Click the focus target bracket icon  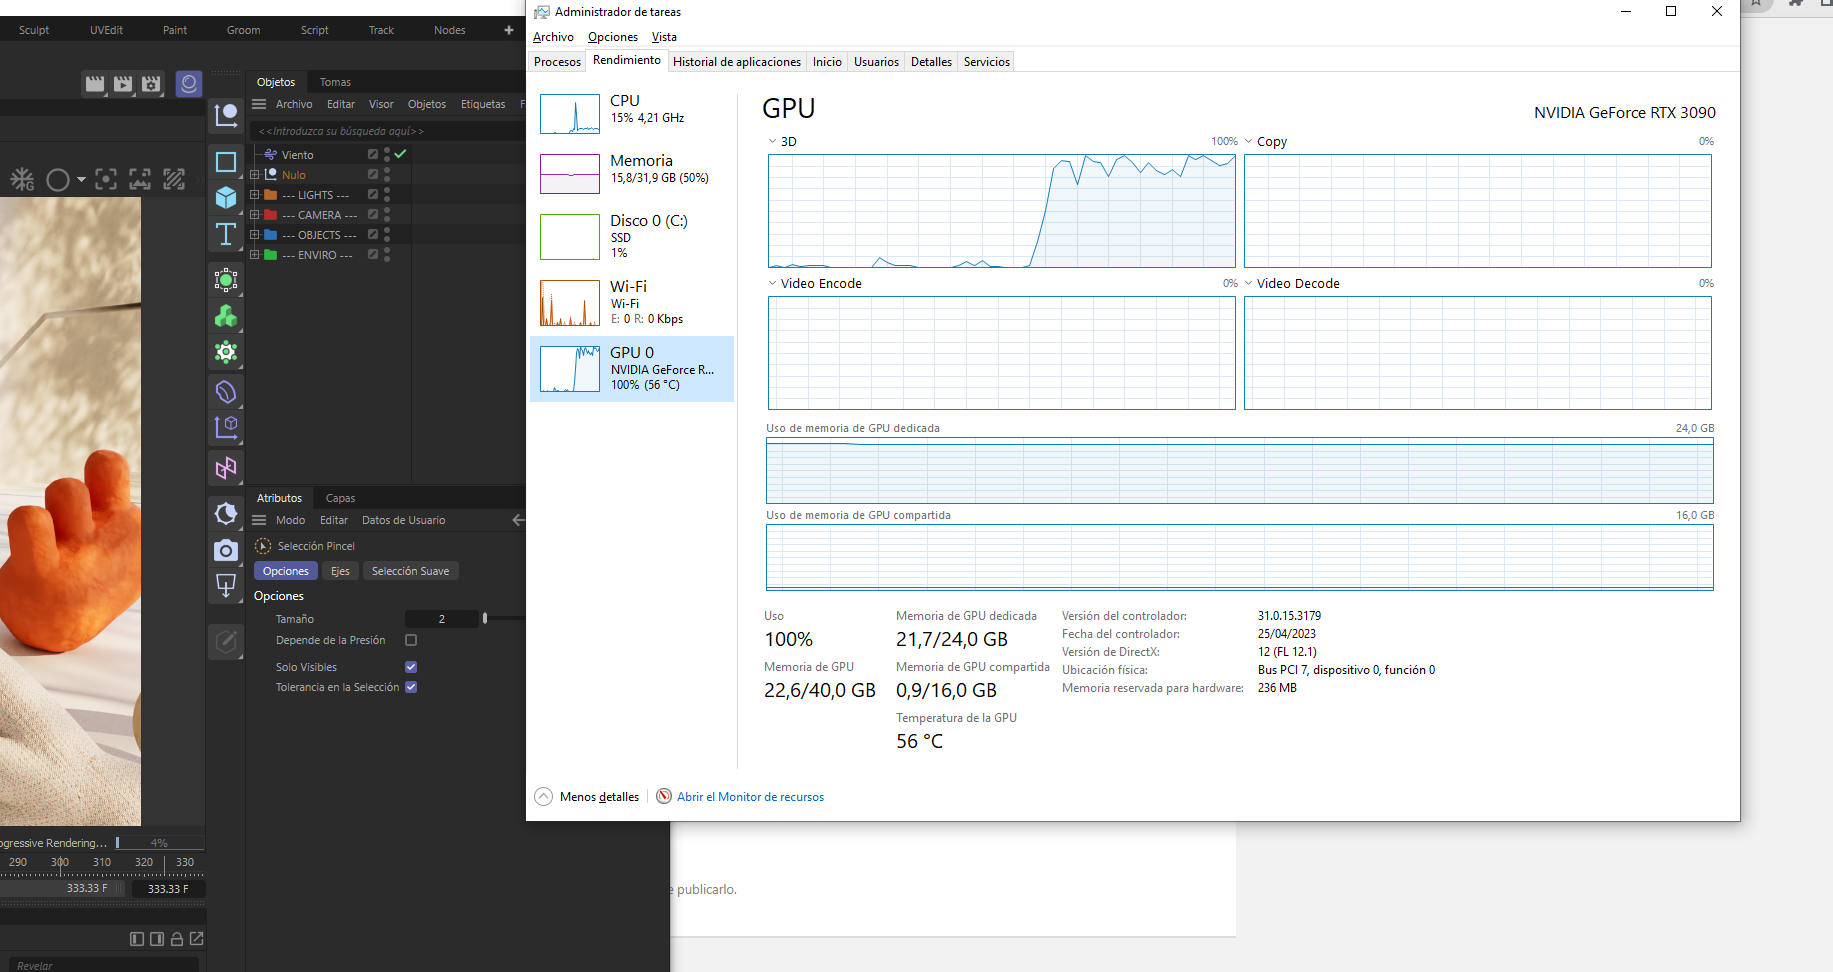106,180
